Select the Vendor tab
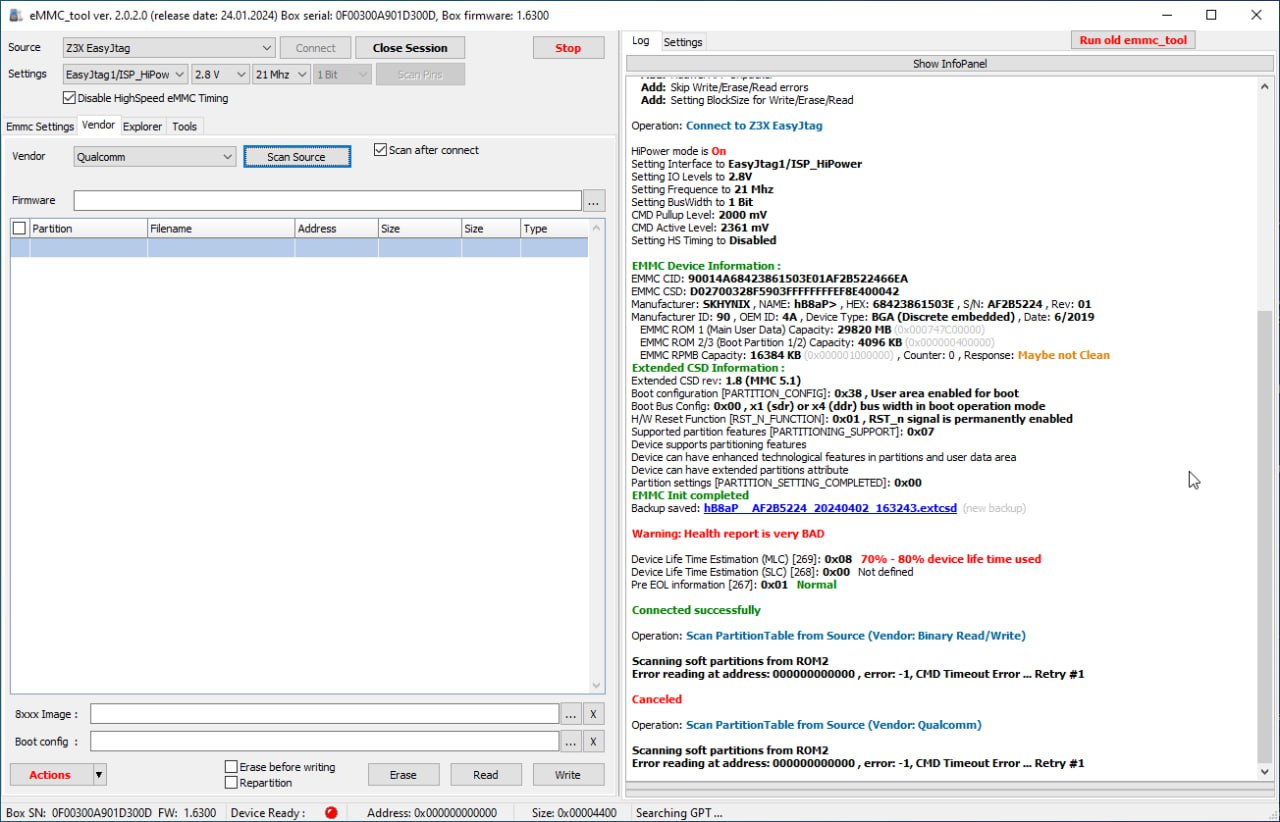This screenshot has height=822, width=1280. point(98,125)
